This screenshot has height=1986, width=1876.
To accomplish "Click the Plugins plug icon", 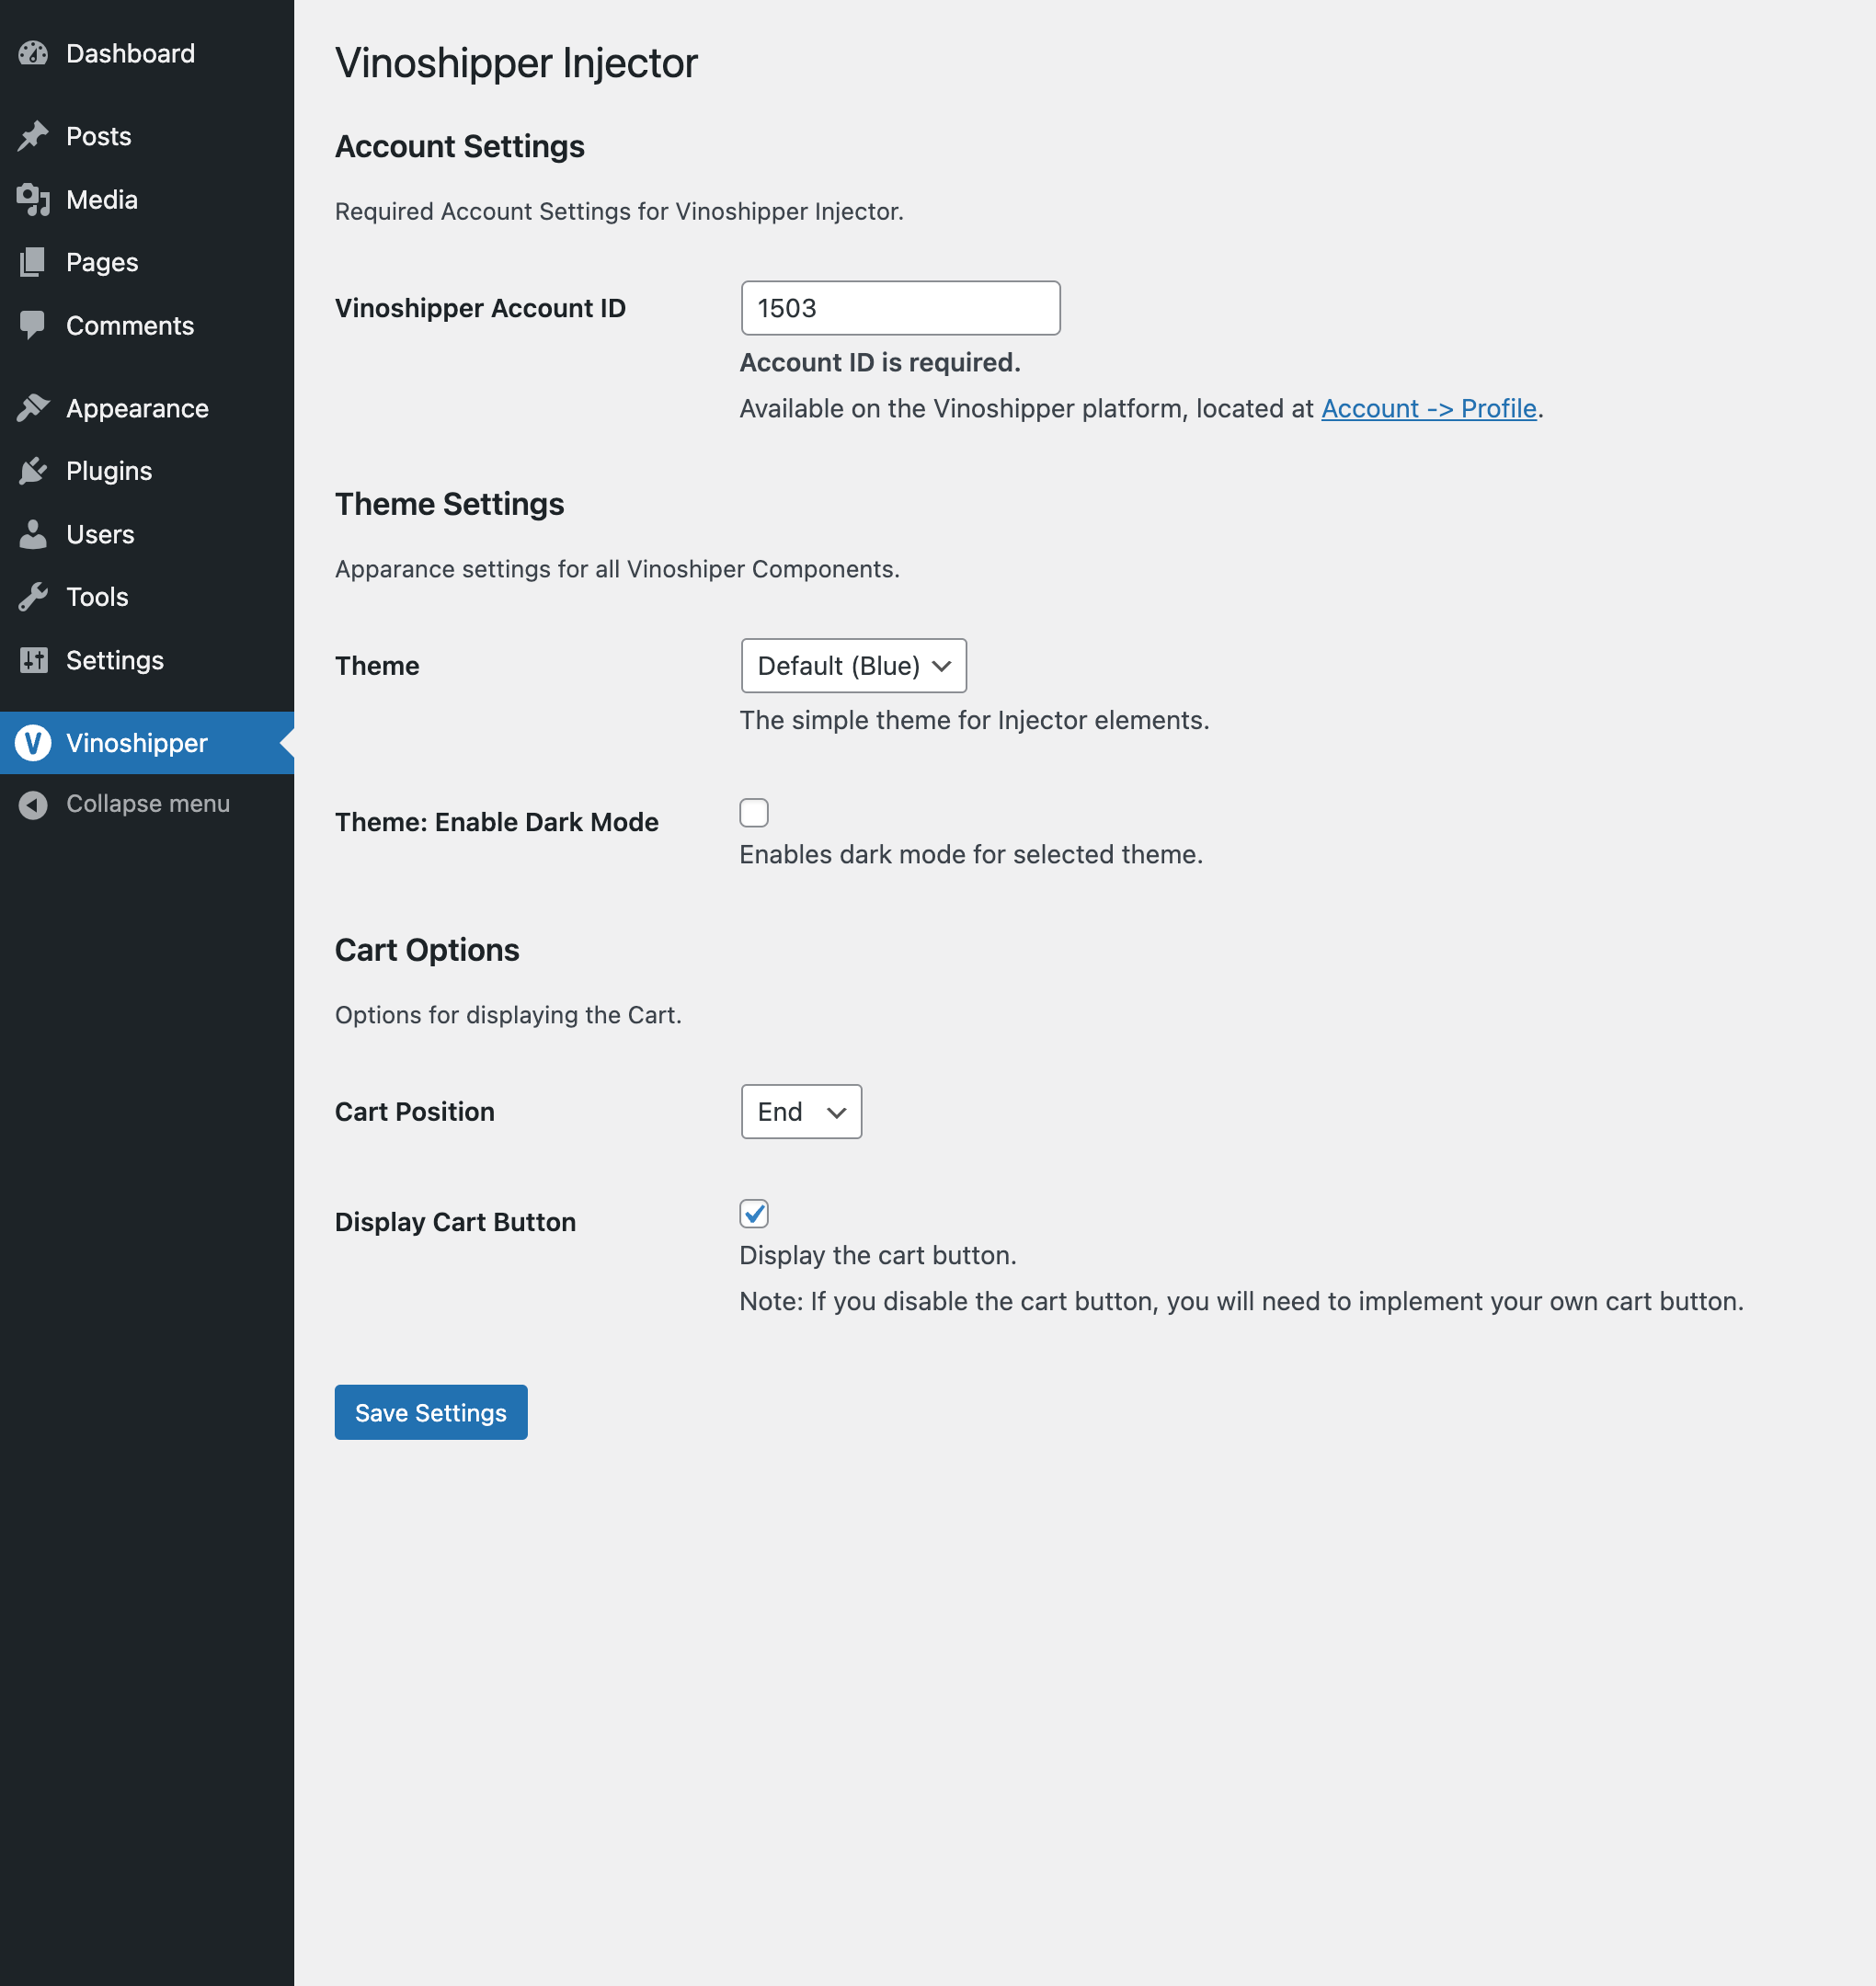I will (x=33, y=470).
